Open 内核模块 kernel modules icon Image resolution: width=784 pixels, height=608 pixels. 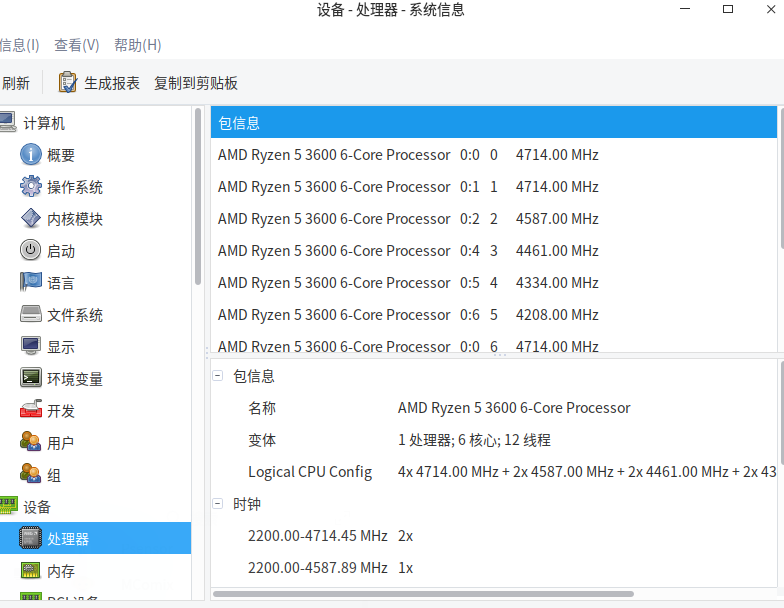[x=31, y=219]
